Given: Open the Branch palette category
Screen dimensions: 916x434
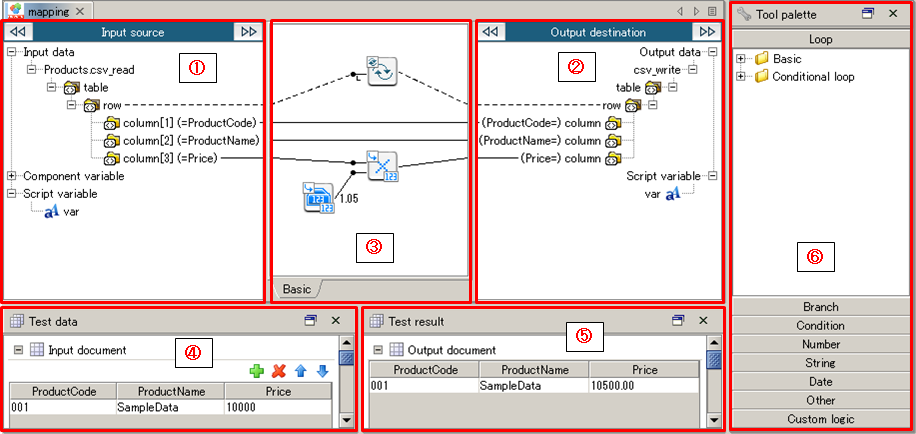Looking at the screenshot, I should point(820,307).
